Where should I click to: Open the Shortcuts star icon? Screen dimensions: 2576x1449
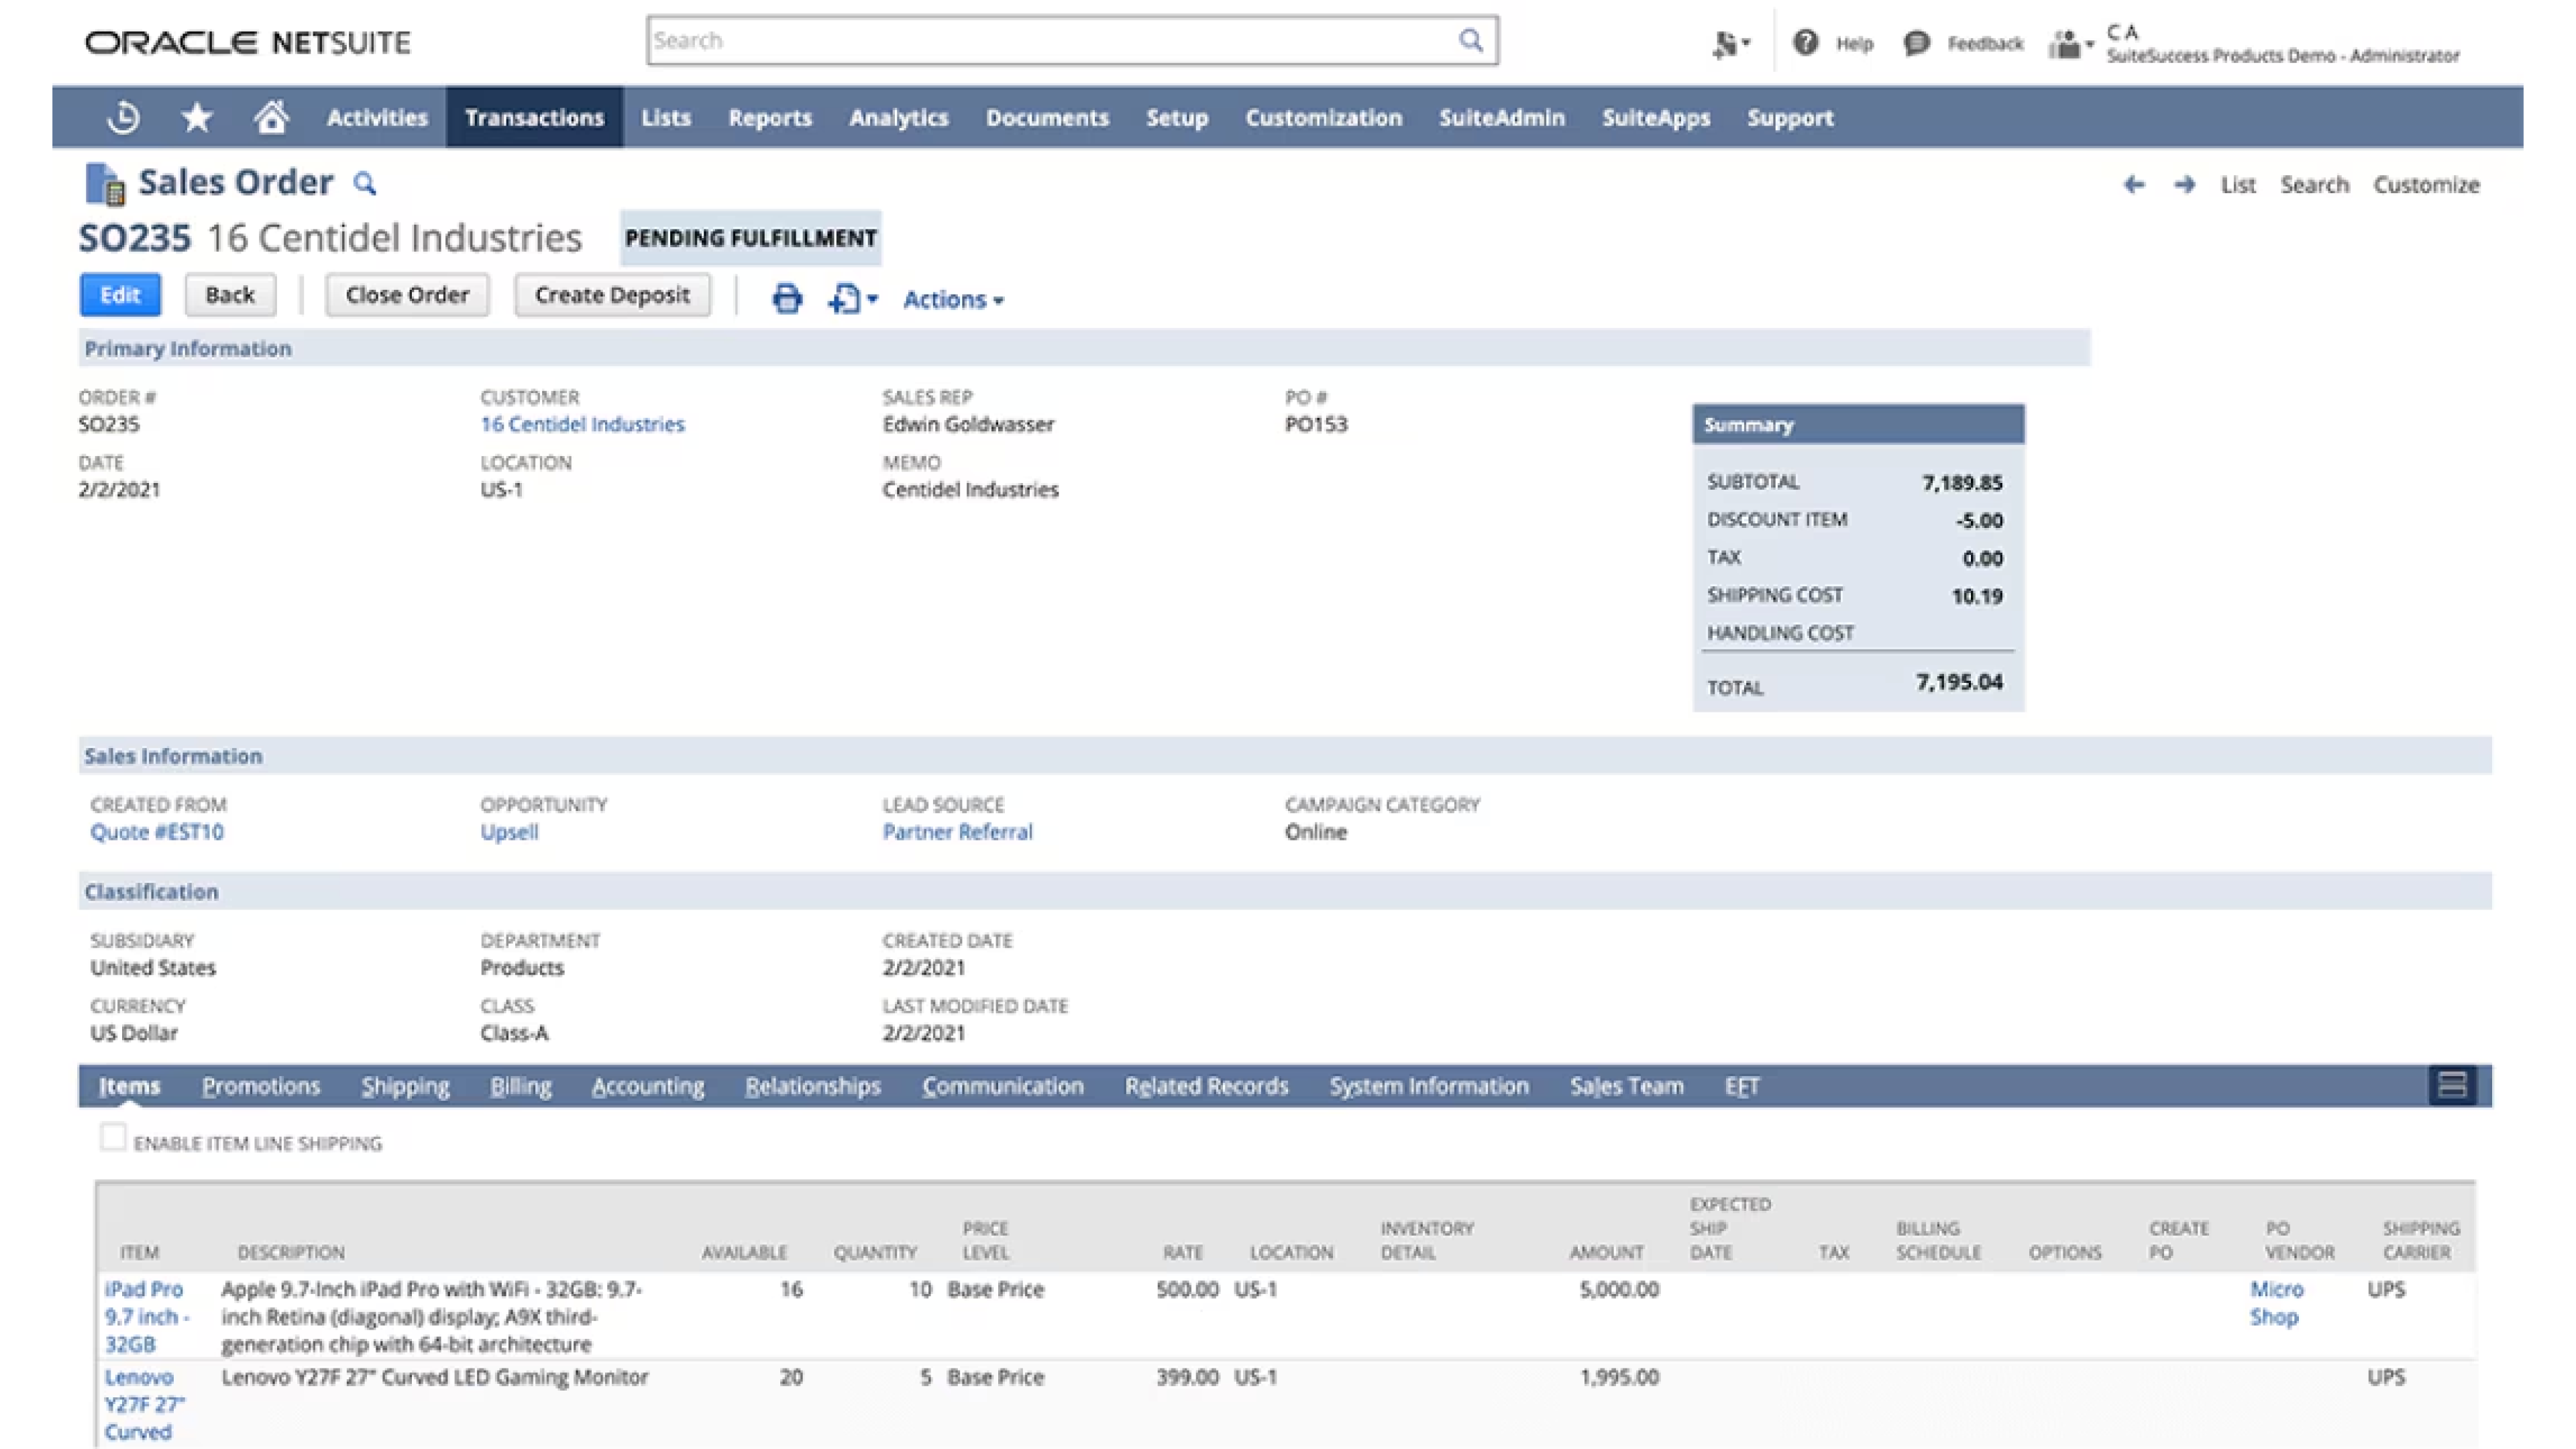[196, 118]
